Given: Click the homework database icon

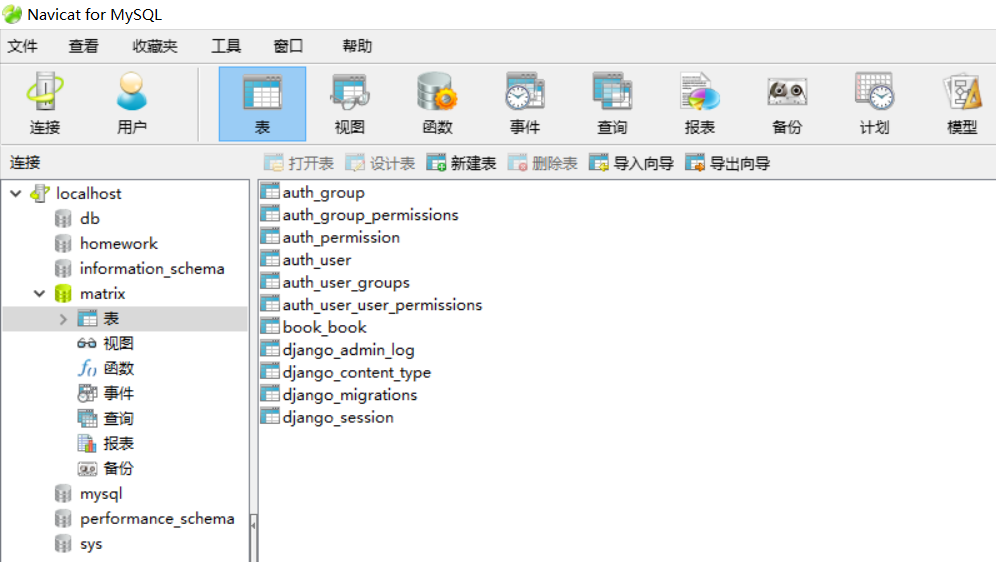Looking at the screenshot, I should [63, 243].
